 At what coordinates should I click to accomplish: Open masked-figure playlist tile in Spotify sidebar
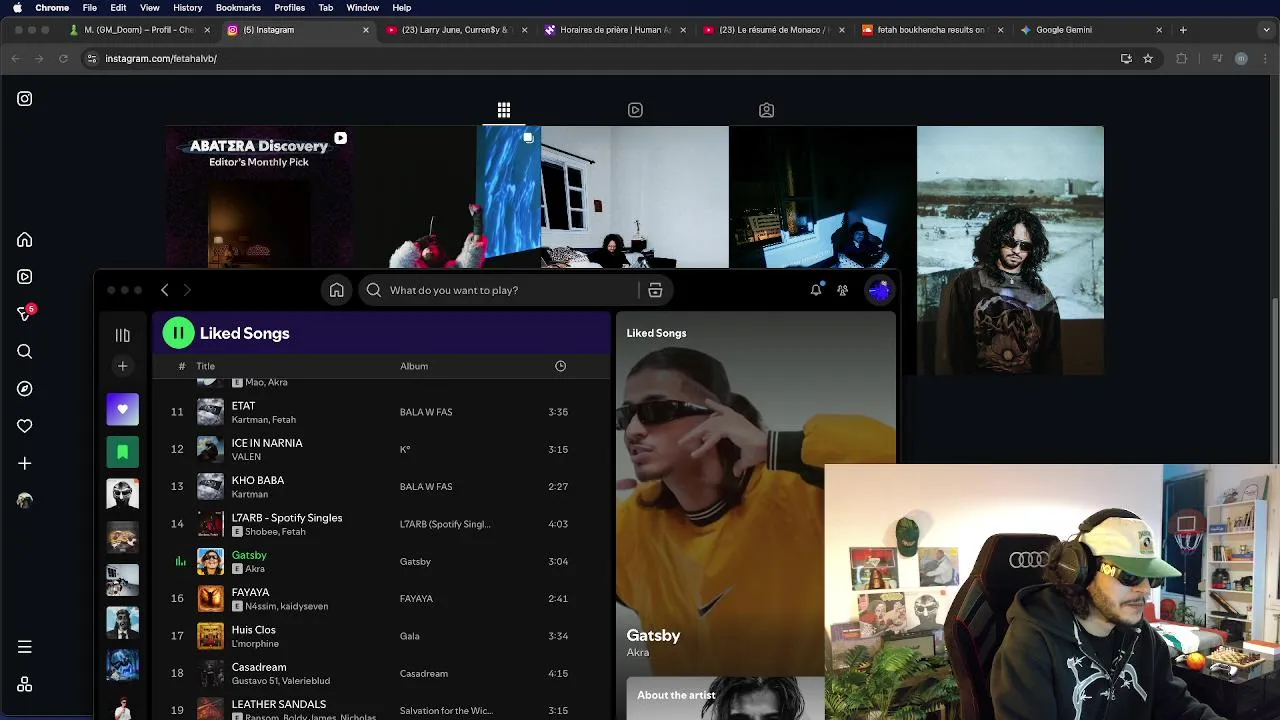[x=123, y=494]
